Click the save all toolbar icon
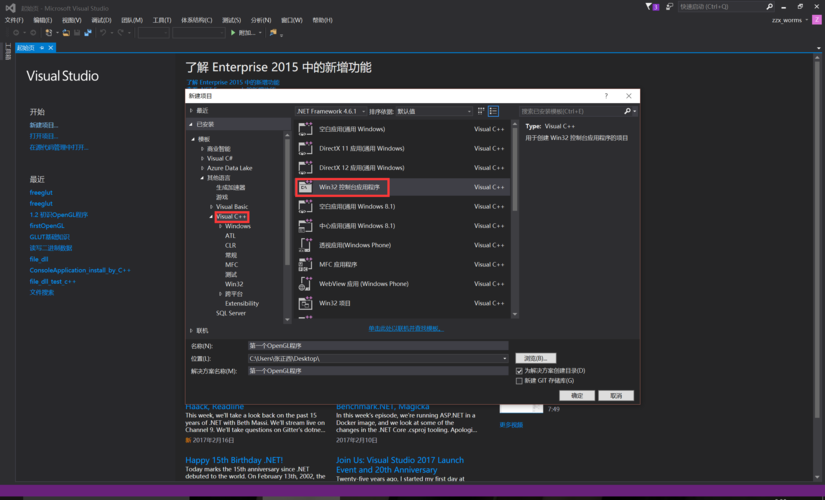 (88, 33)
